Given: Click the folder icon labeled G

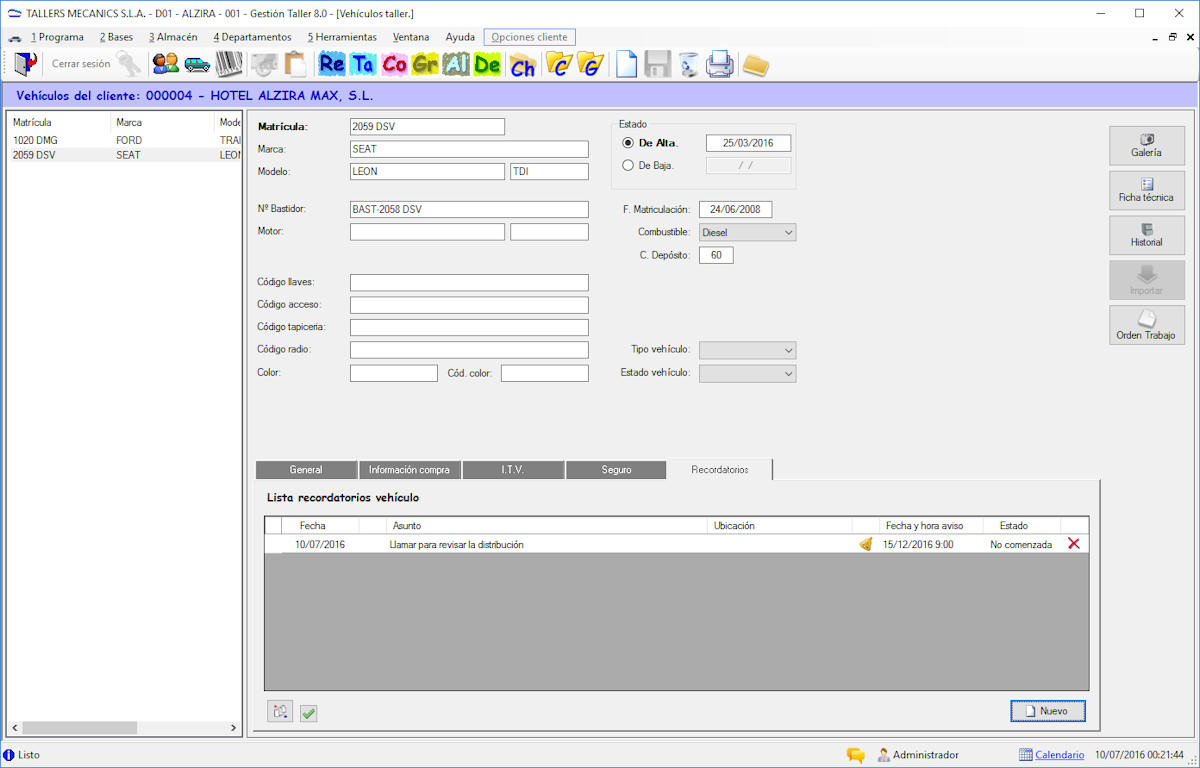Looking at the screenshot, I should (591, 64).
